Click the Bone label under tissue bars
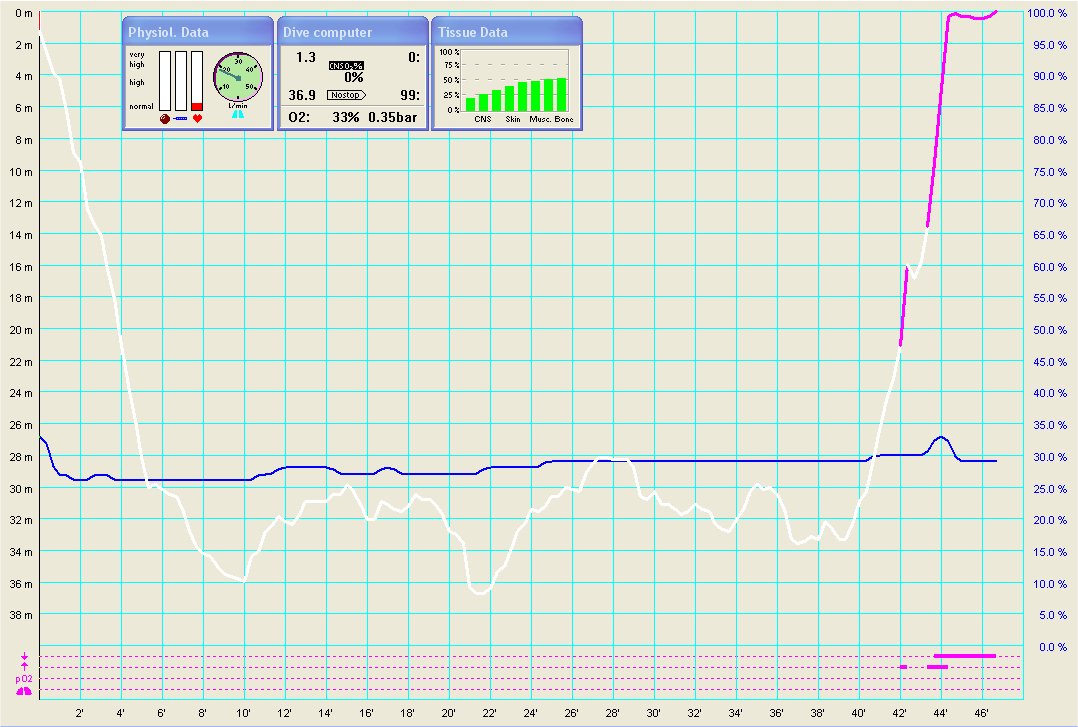 coord(564,119)
